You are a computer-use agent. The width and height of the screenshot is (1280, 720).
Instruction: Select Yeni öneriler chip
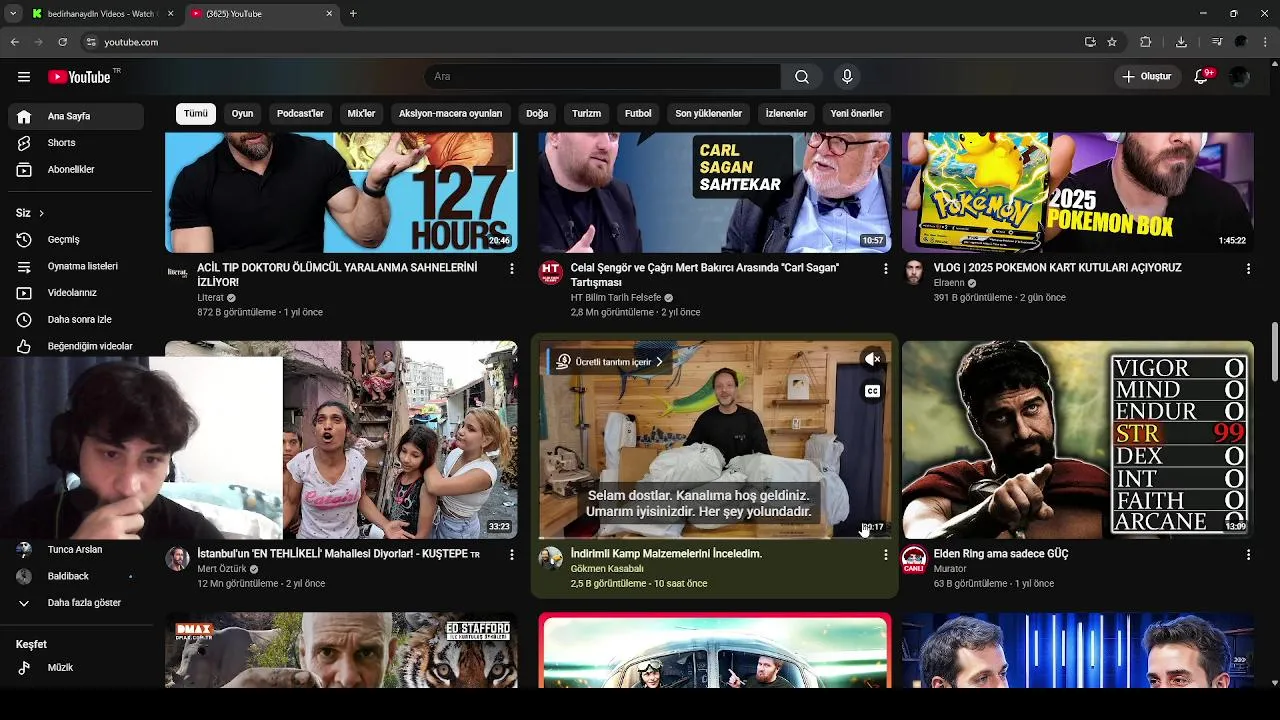(856, 114)
